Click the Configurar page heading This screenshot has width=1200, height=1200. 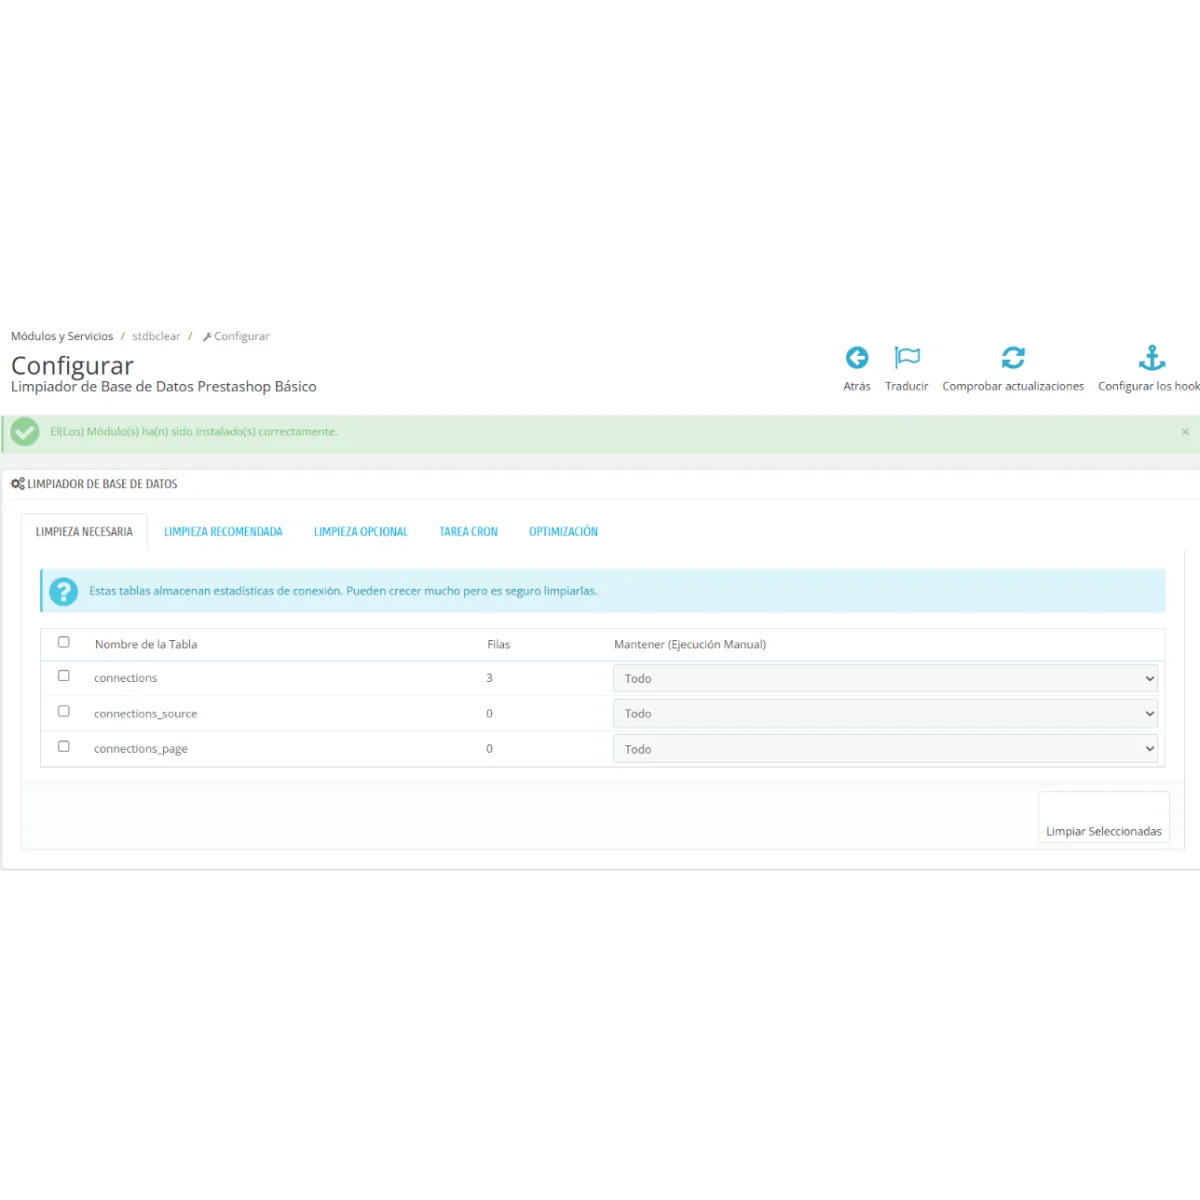(72, 365)
